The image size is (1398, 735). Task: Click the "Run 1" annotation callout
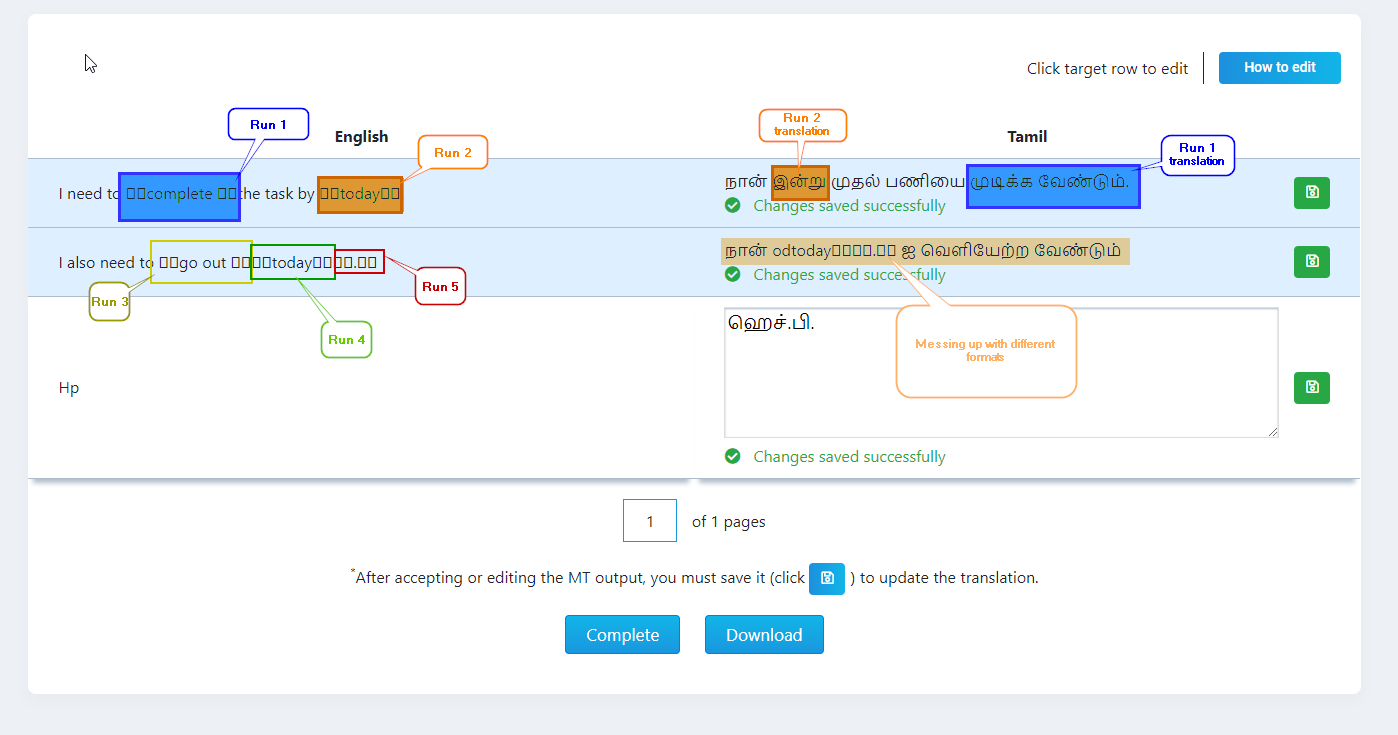pyautogui.click(x=268, y=124)
